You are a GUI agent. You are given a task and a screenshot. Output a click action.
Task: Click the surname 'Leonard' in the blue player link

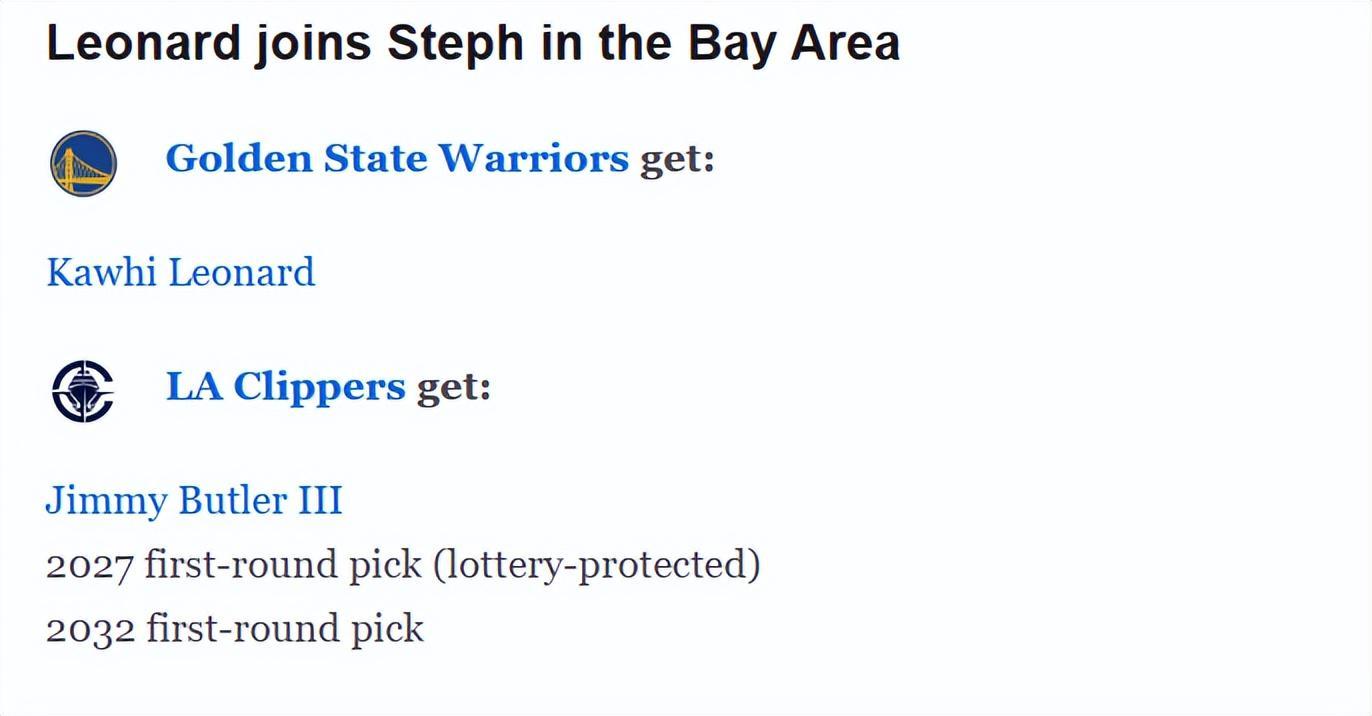point(241,272)
